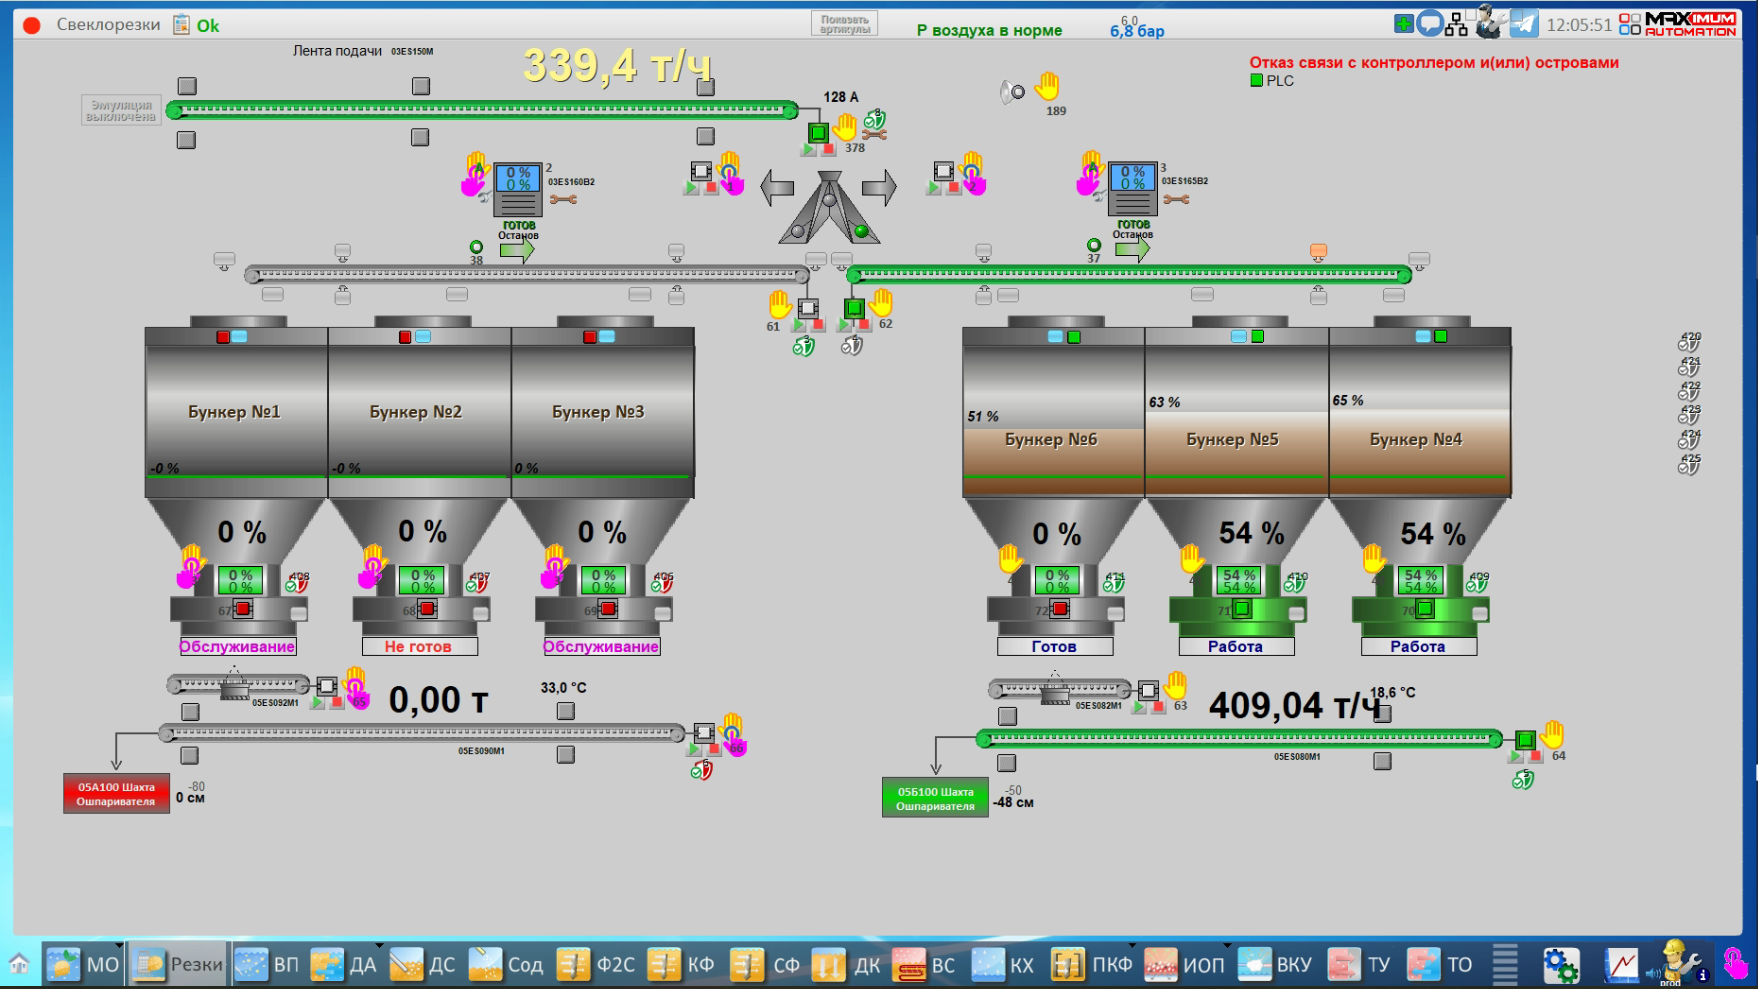Toggle manual hand icon for drive 378
The image size is (1758, 989).
click(846, 127)
